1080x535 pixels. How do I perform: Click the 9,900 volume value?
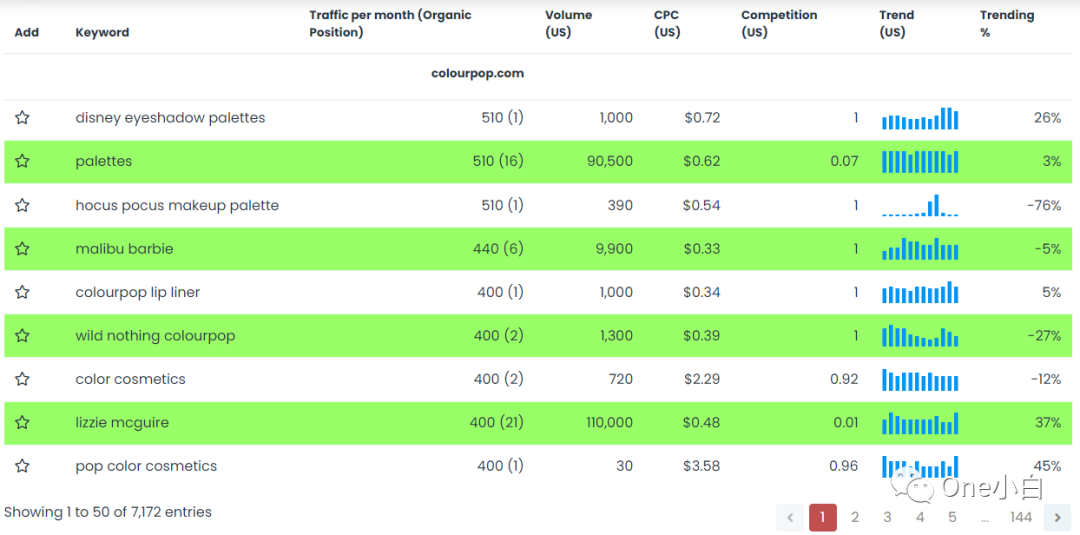pyautogui.click(x=614, y=249)
